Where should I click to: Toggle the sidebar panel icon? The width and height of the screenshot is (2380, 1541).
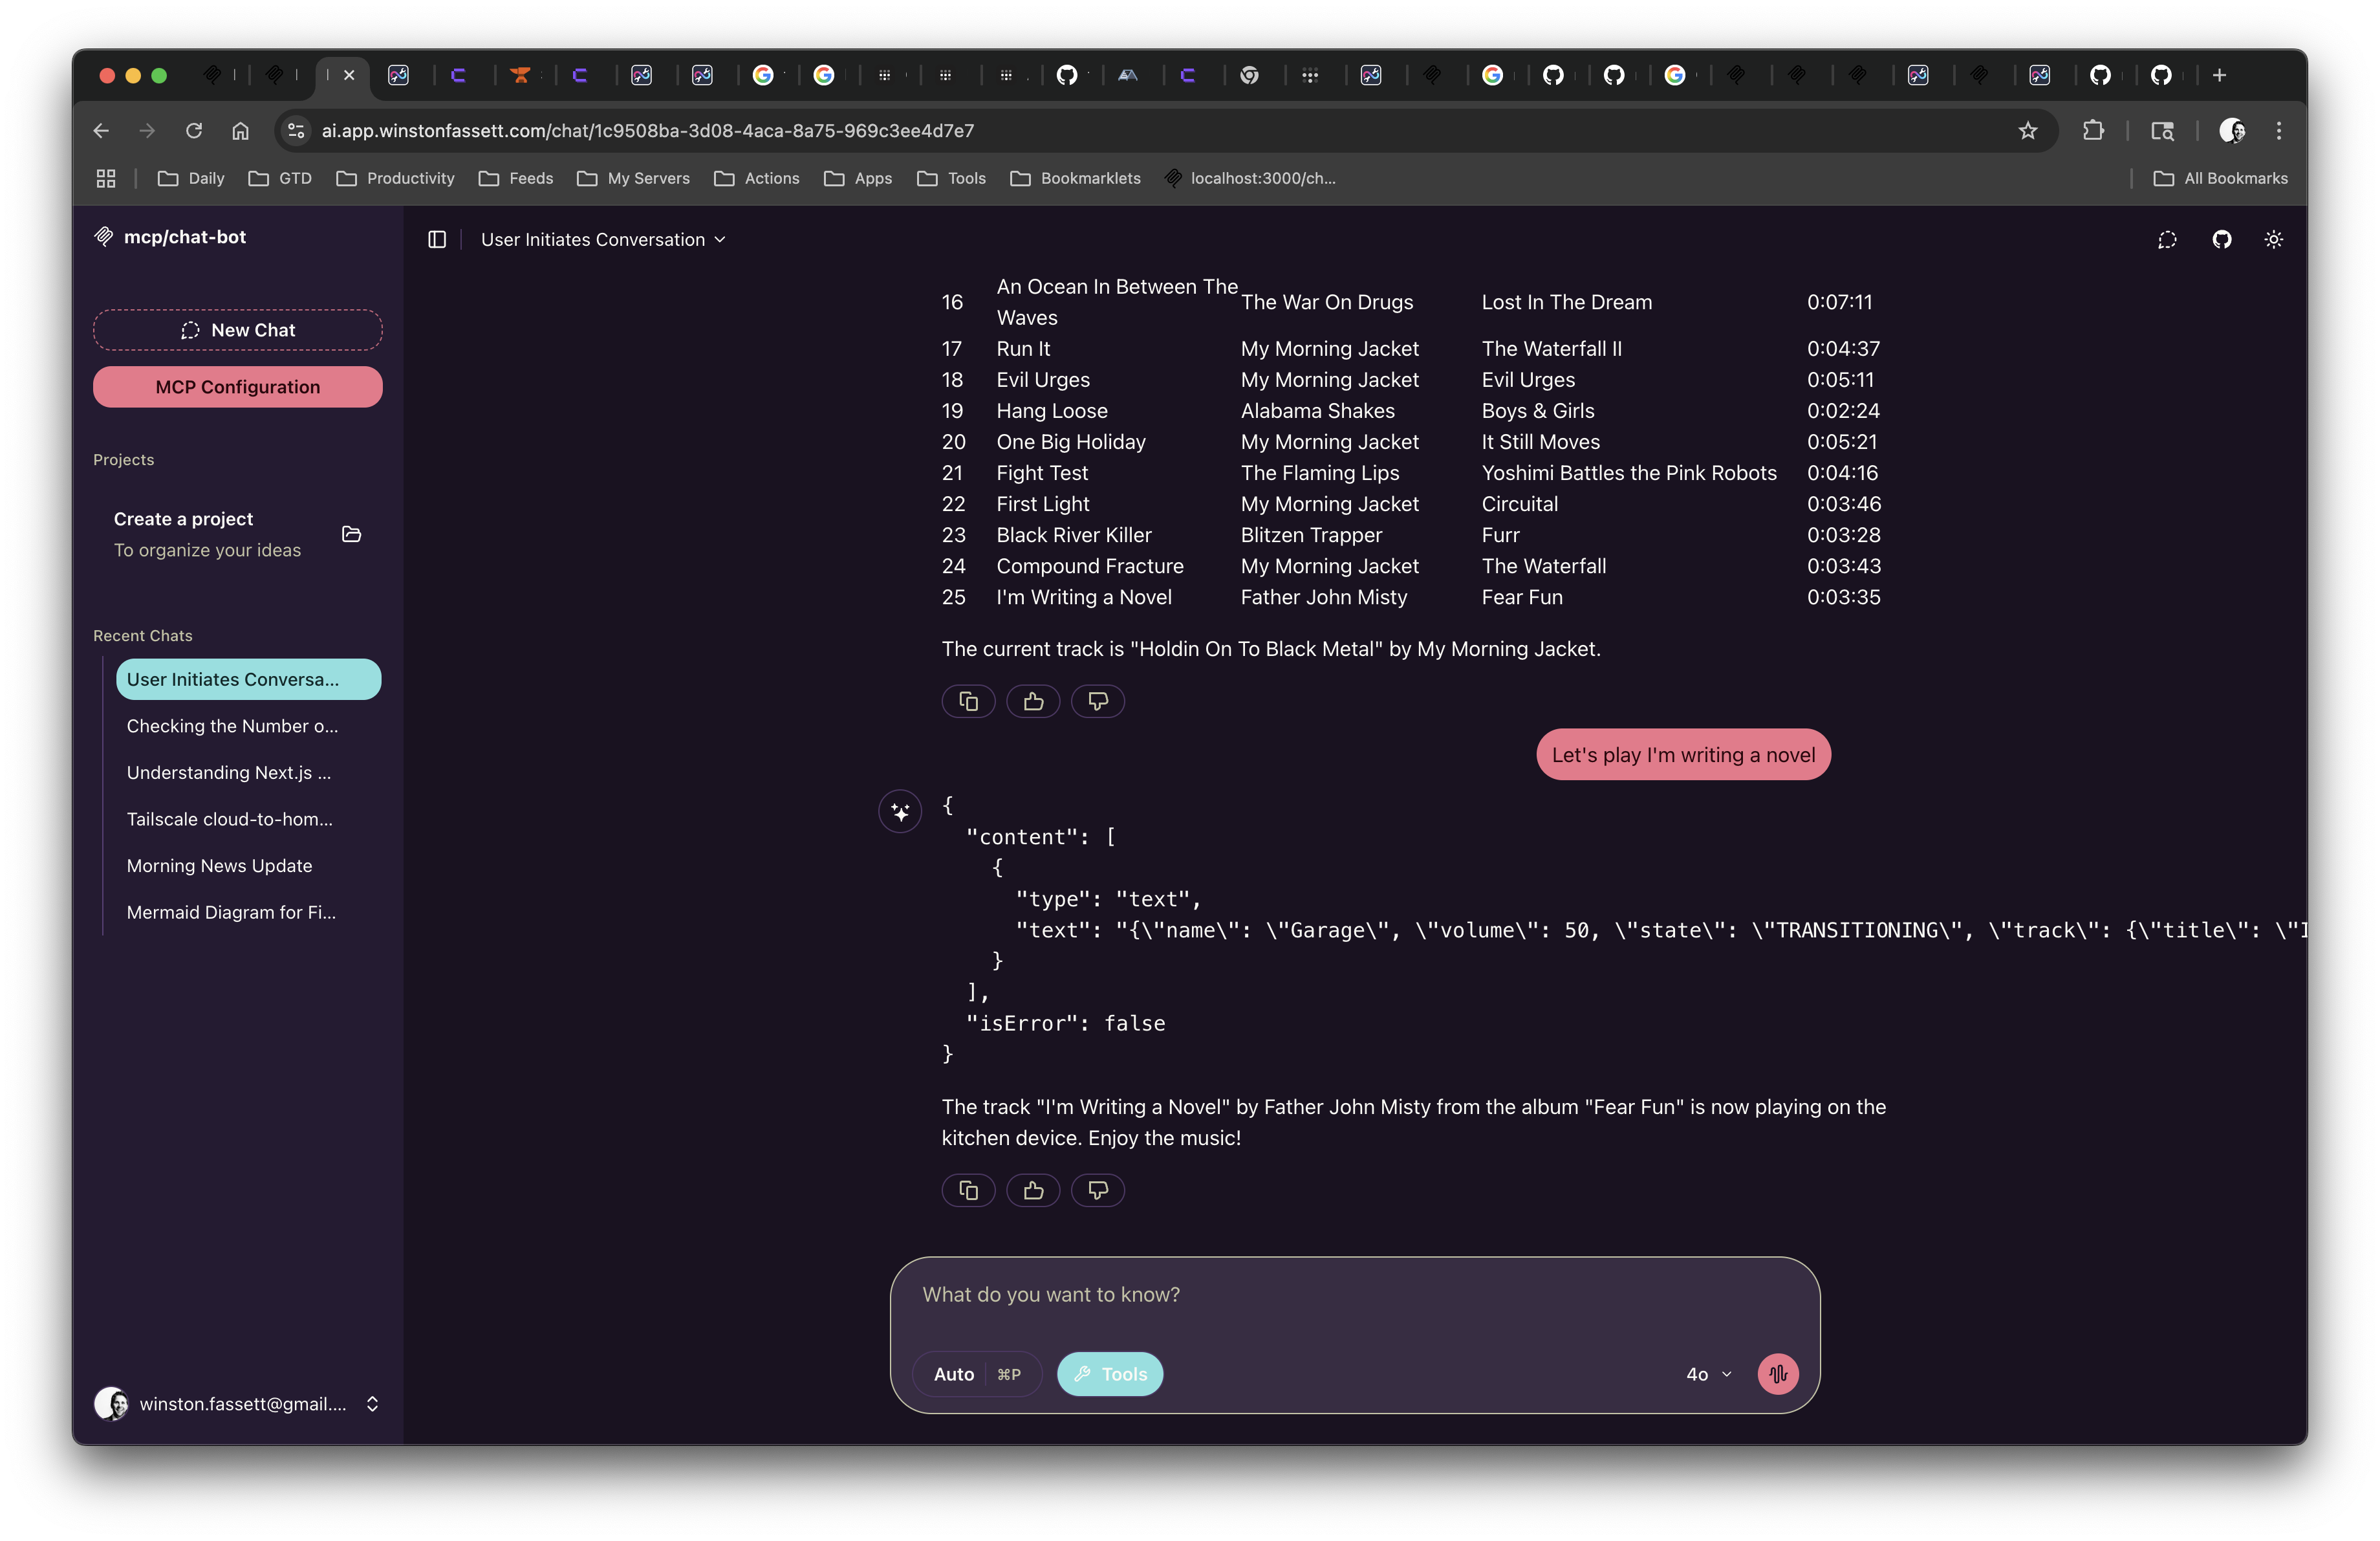coord(437,239)
